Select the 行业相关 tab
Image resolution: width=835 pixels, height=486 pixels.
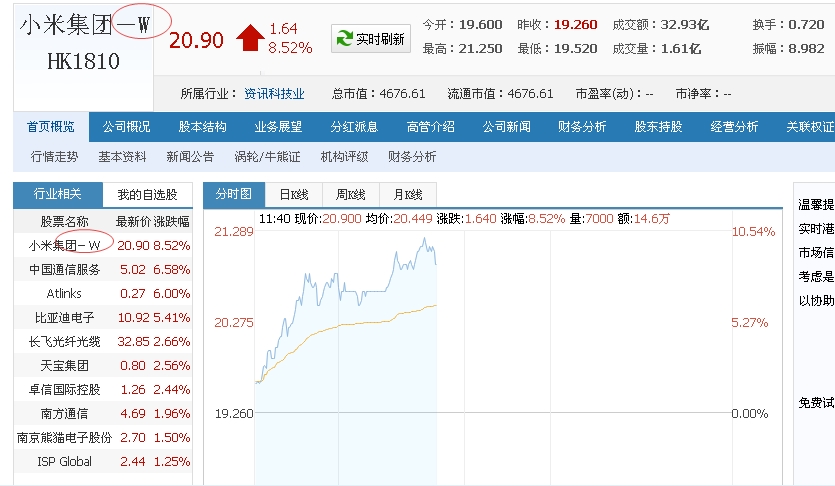58,194
